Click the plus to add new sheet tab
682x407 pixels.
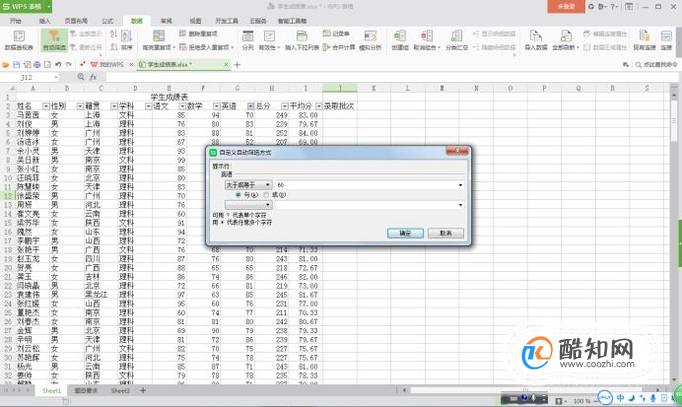point(143,390)
